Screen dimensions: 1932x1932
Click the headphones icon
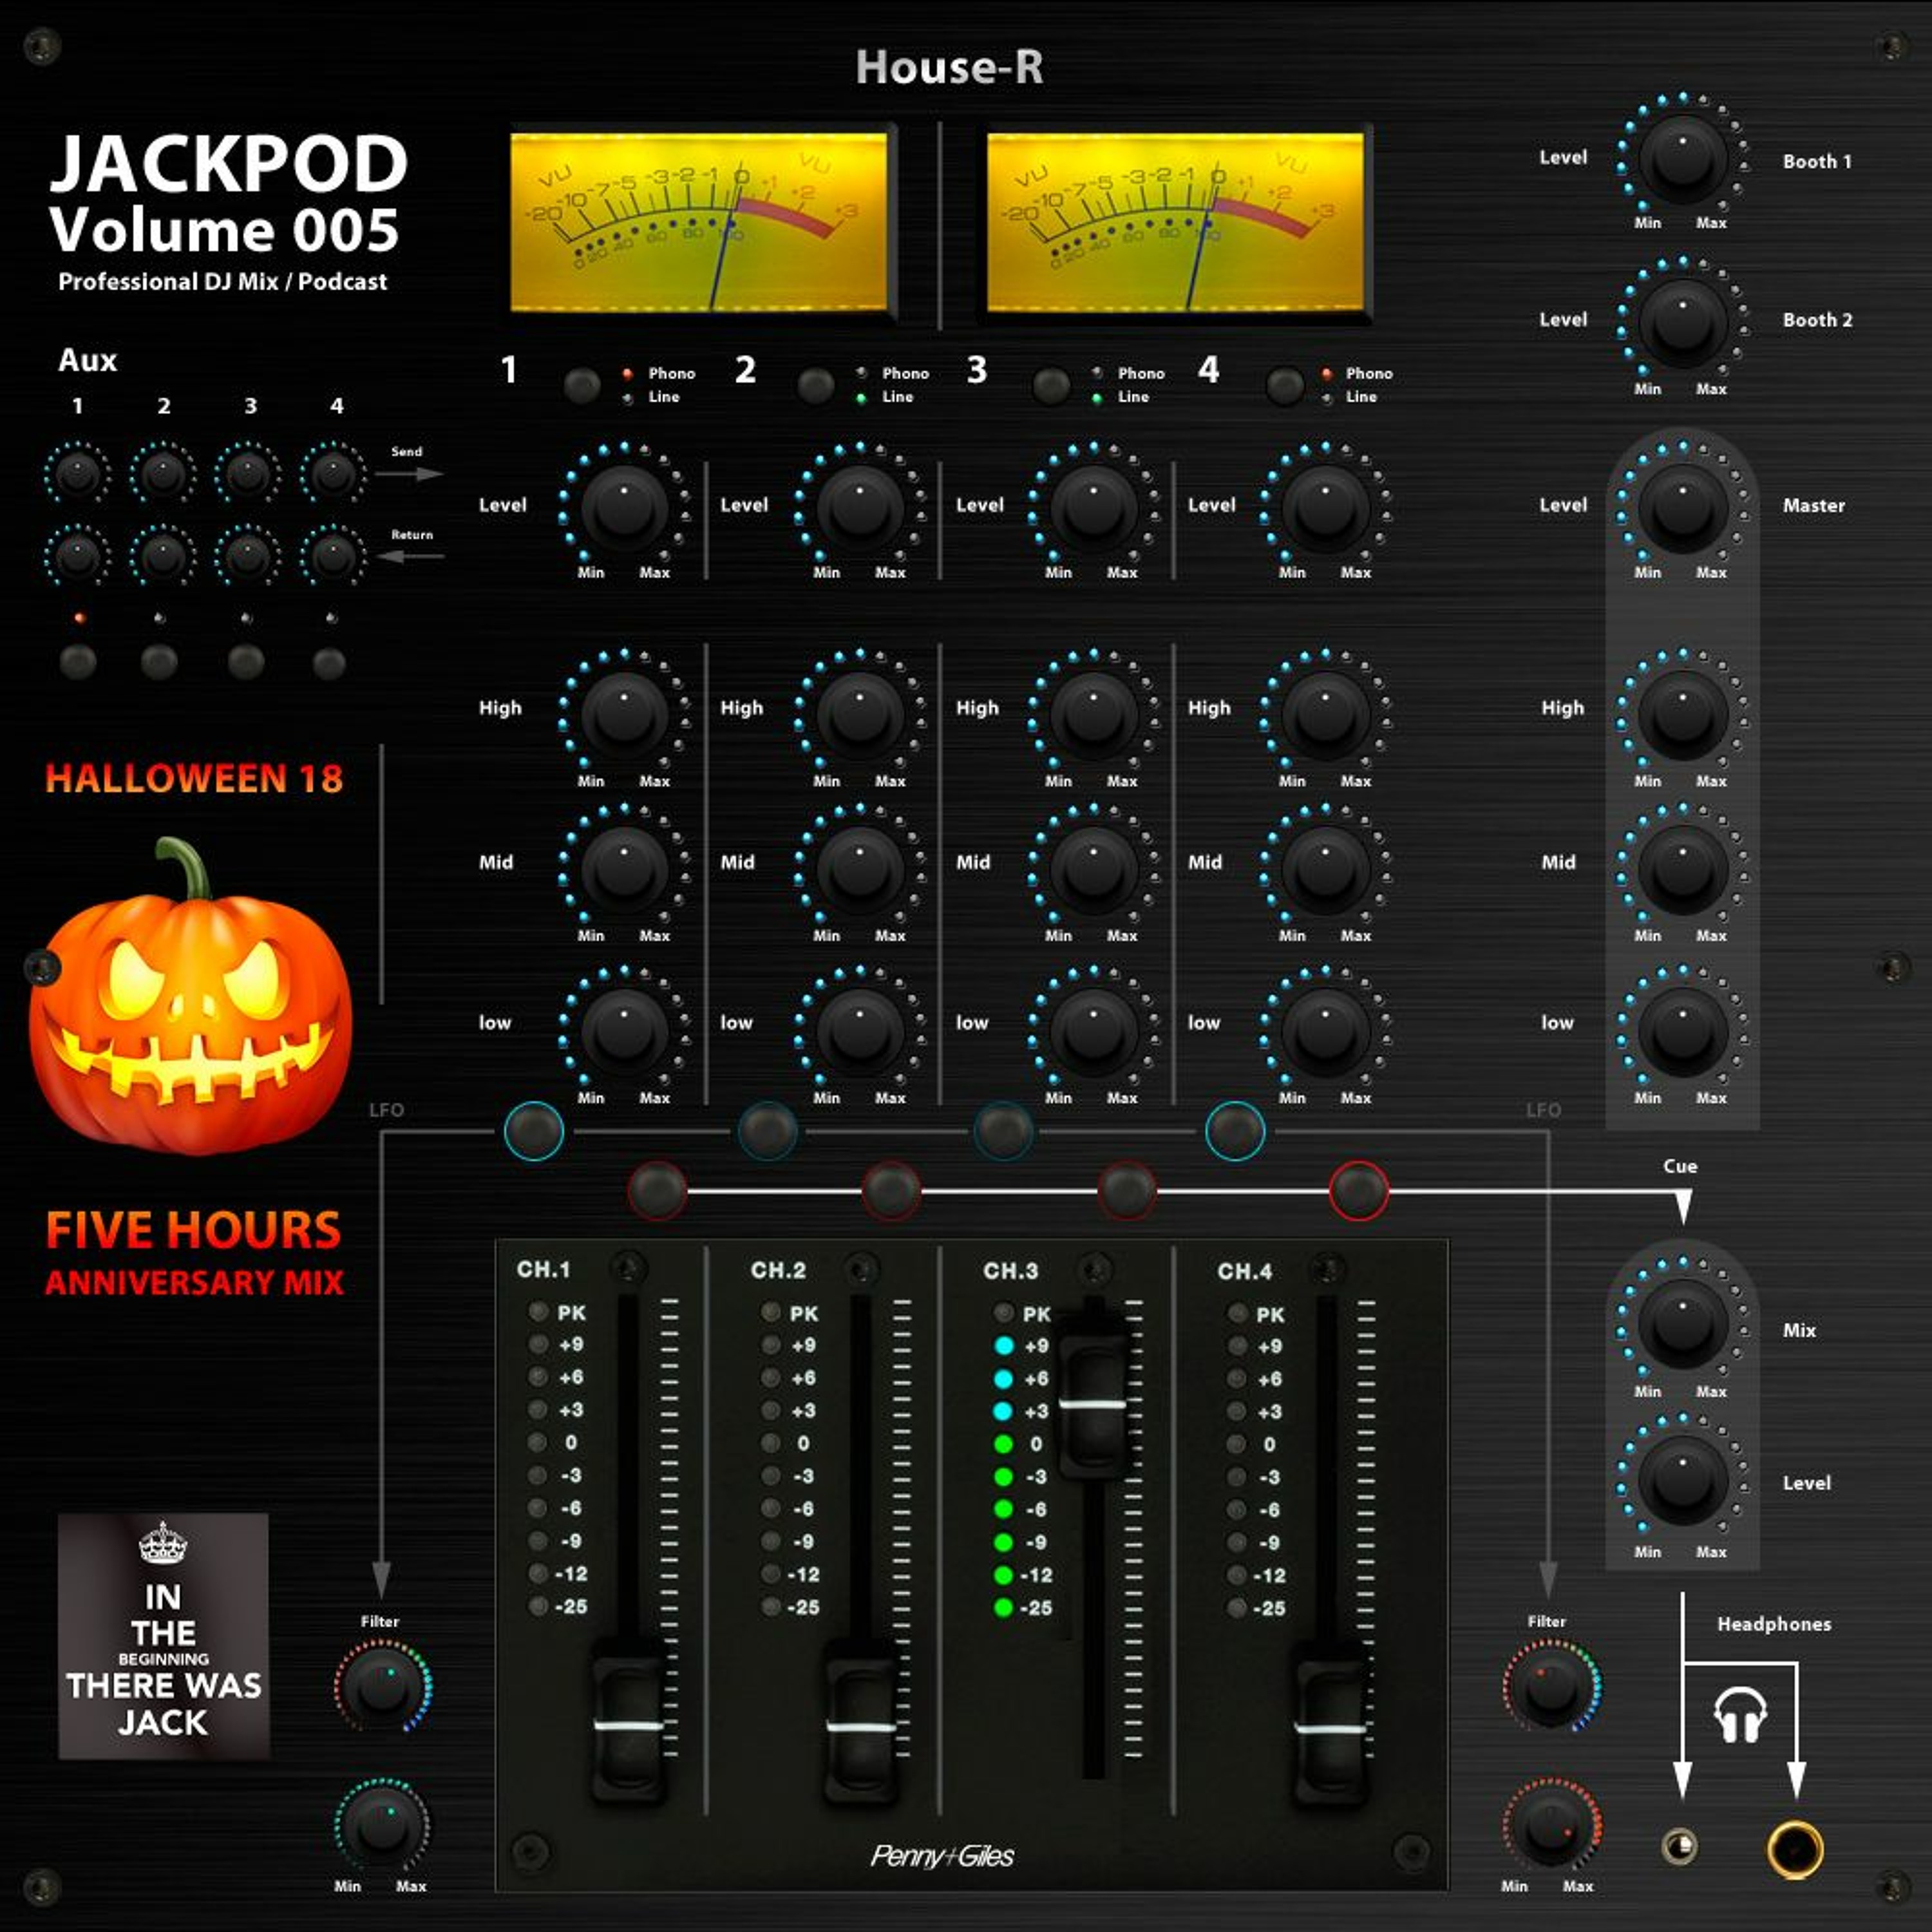point(1740,1714)
